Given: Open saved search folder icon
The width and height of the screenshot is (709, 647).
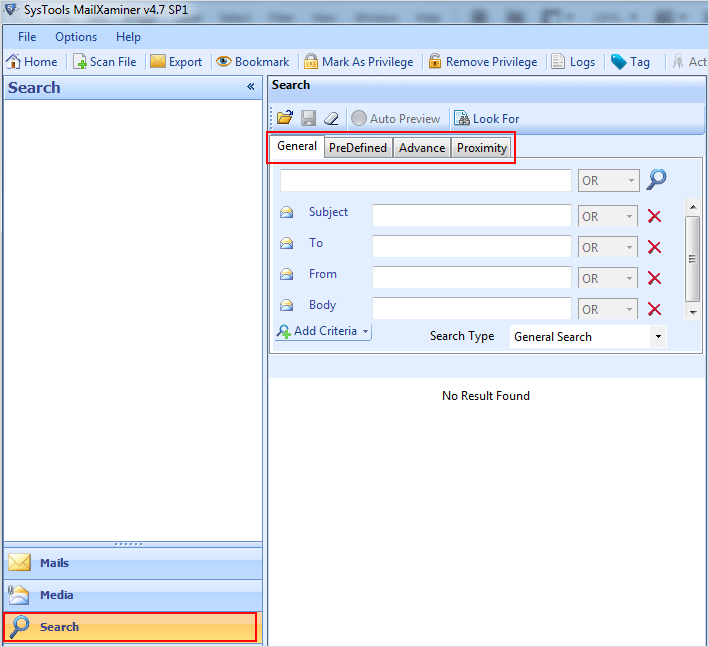Looking at the screenshot, I should [285, 118].
